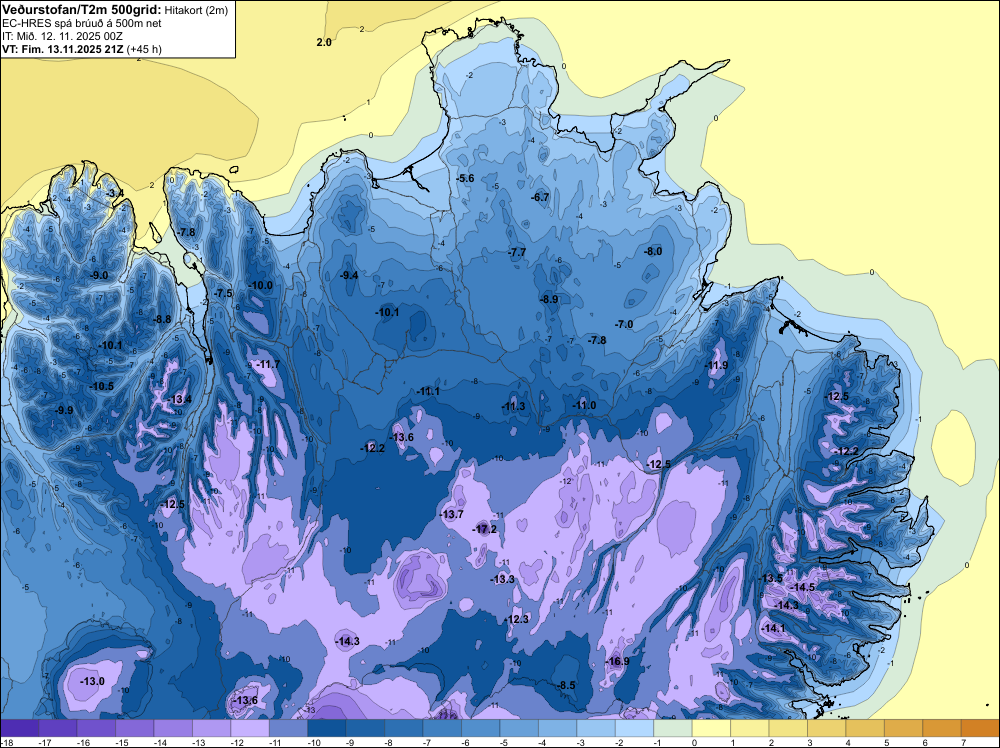Click the legend swatch labeled -6
Viewport: 1000px width, 748px height.
coord(480,728)
